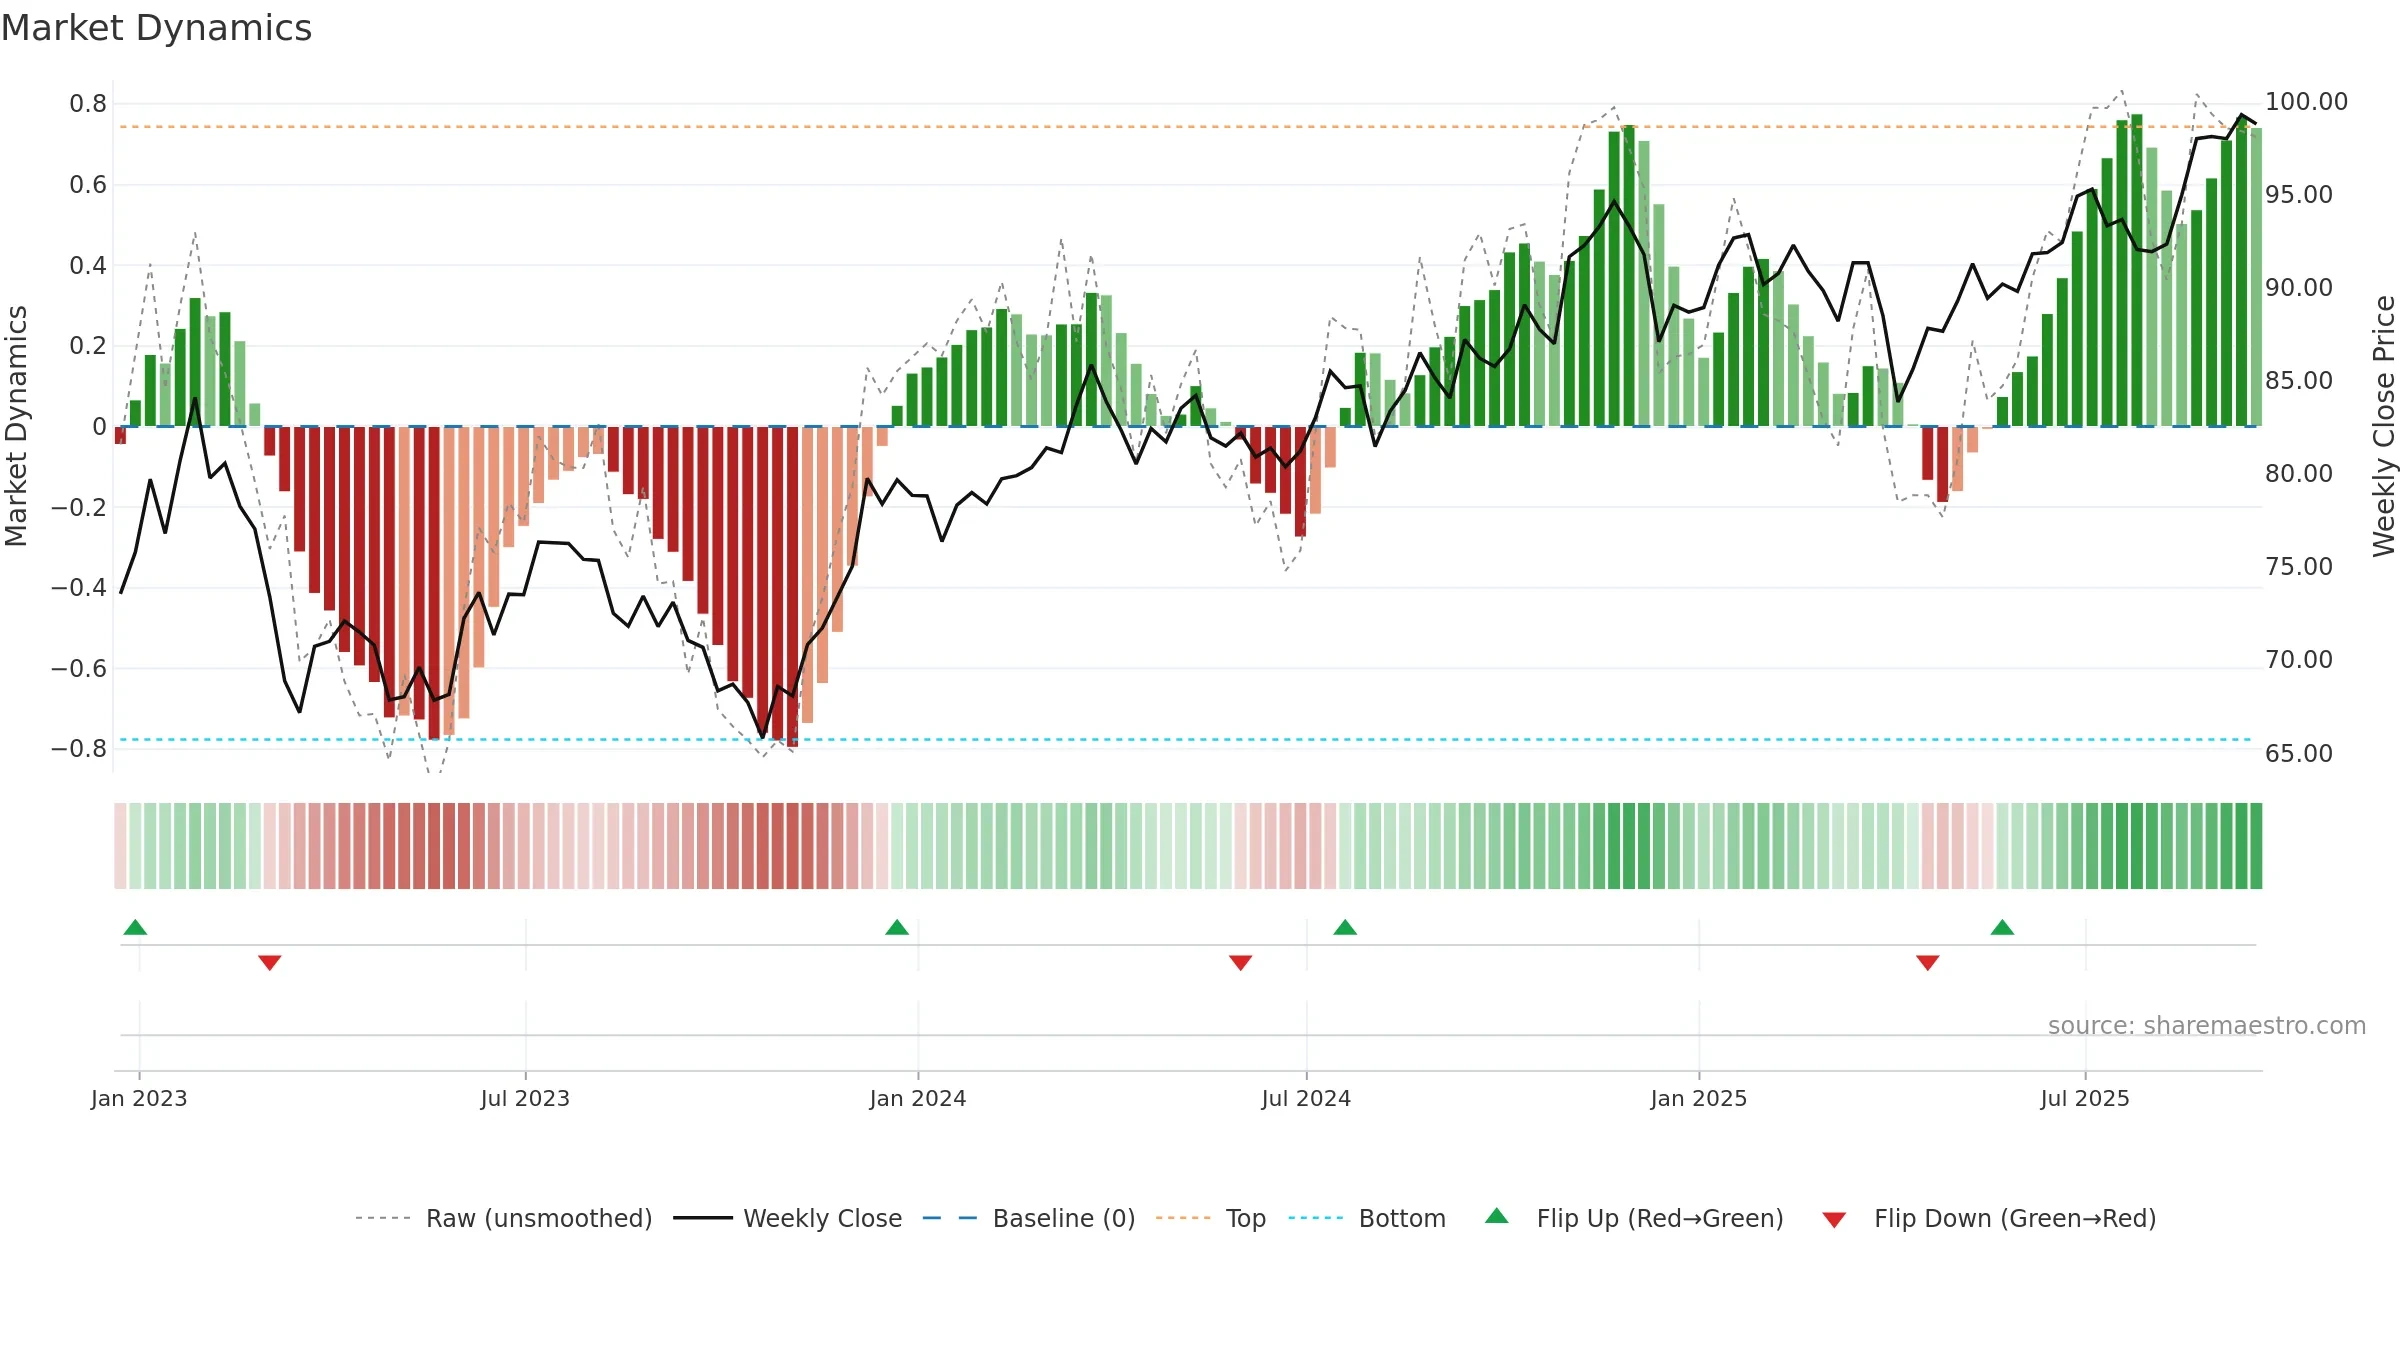Click the green flip-up triangle before Jul 2025
The height and width of the screenshot is (1350, 2400).
click(x=2002, y=927)
